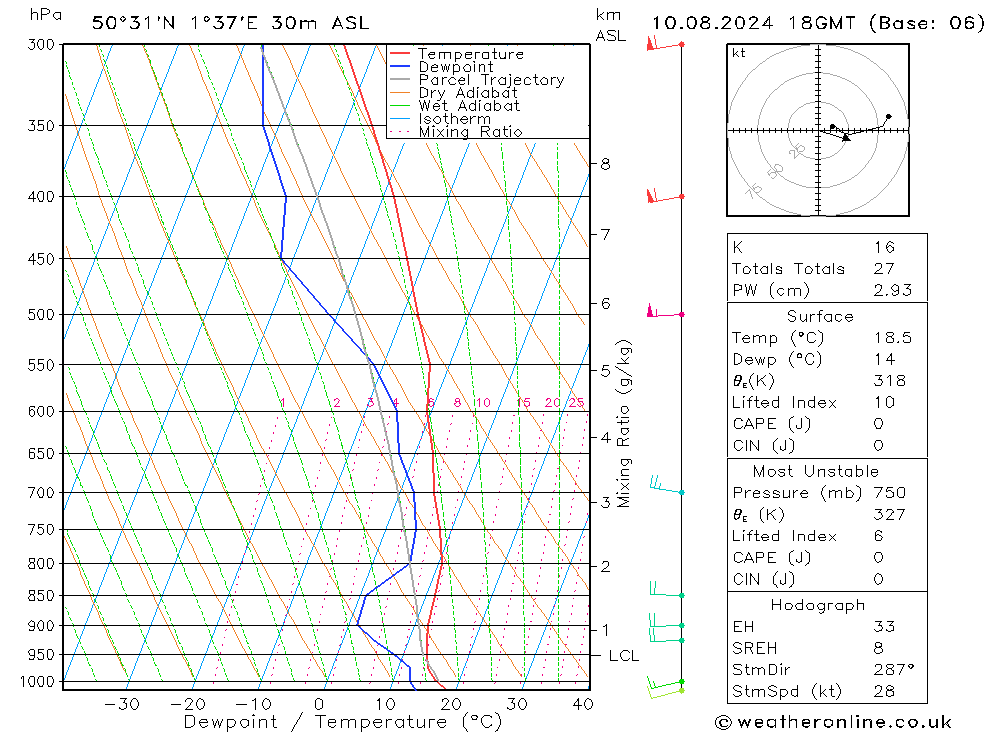Click the StmDir value 287°

(894, 670)
